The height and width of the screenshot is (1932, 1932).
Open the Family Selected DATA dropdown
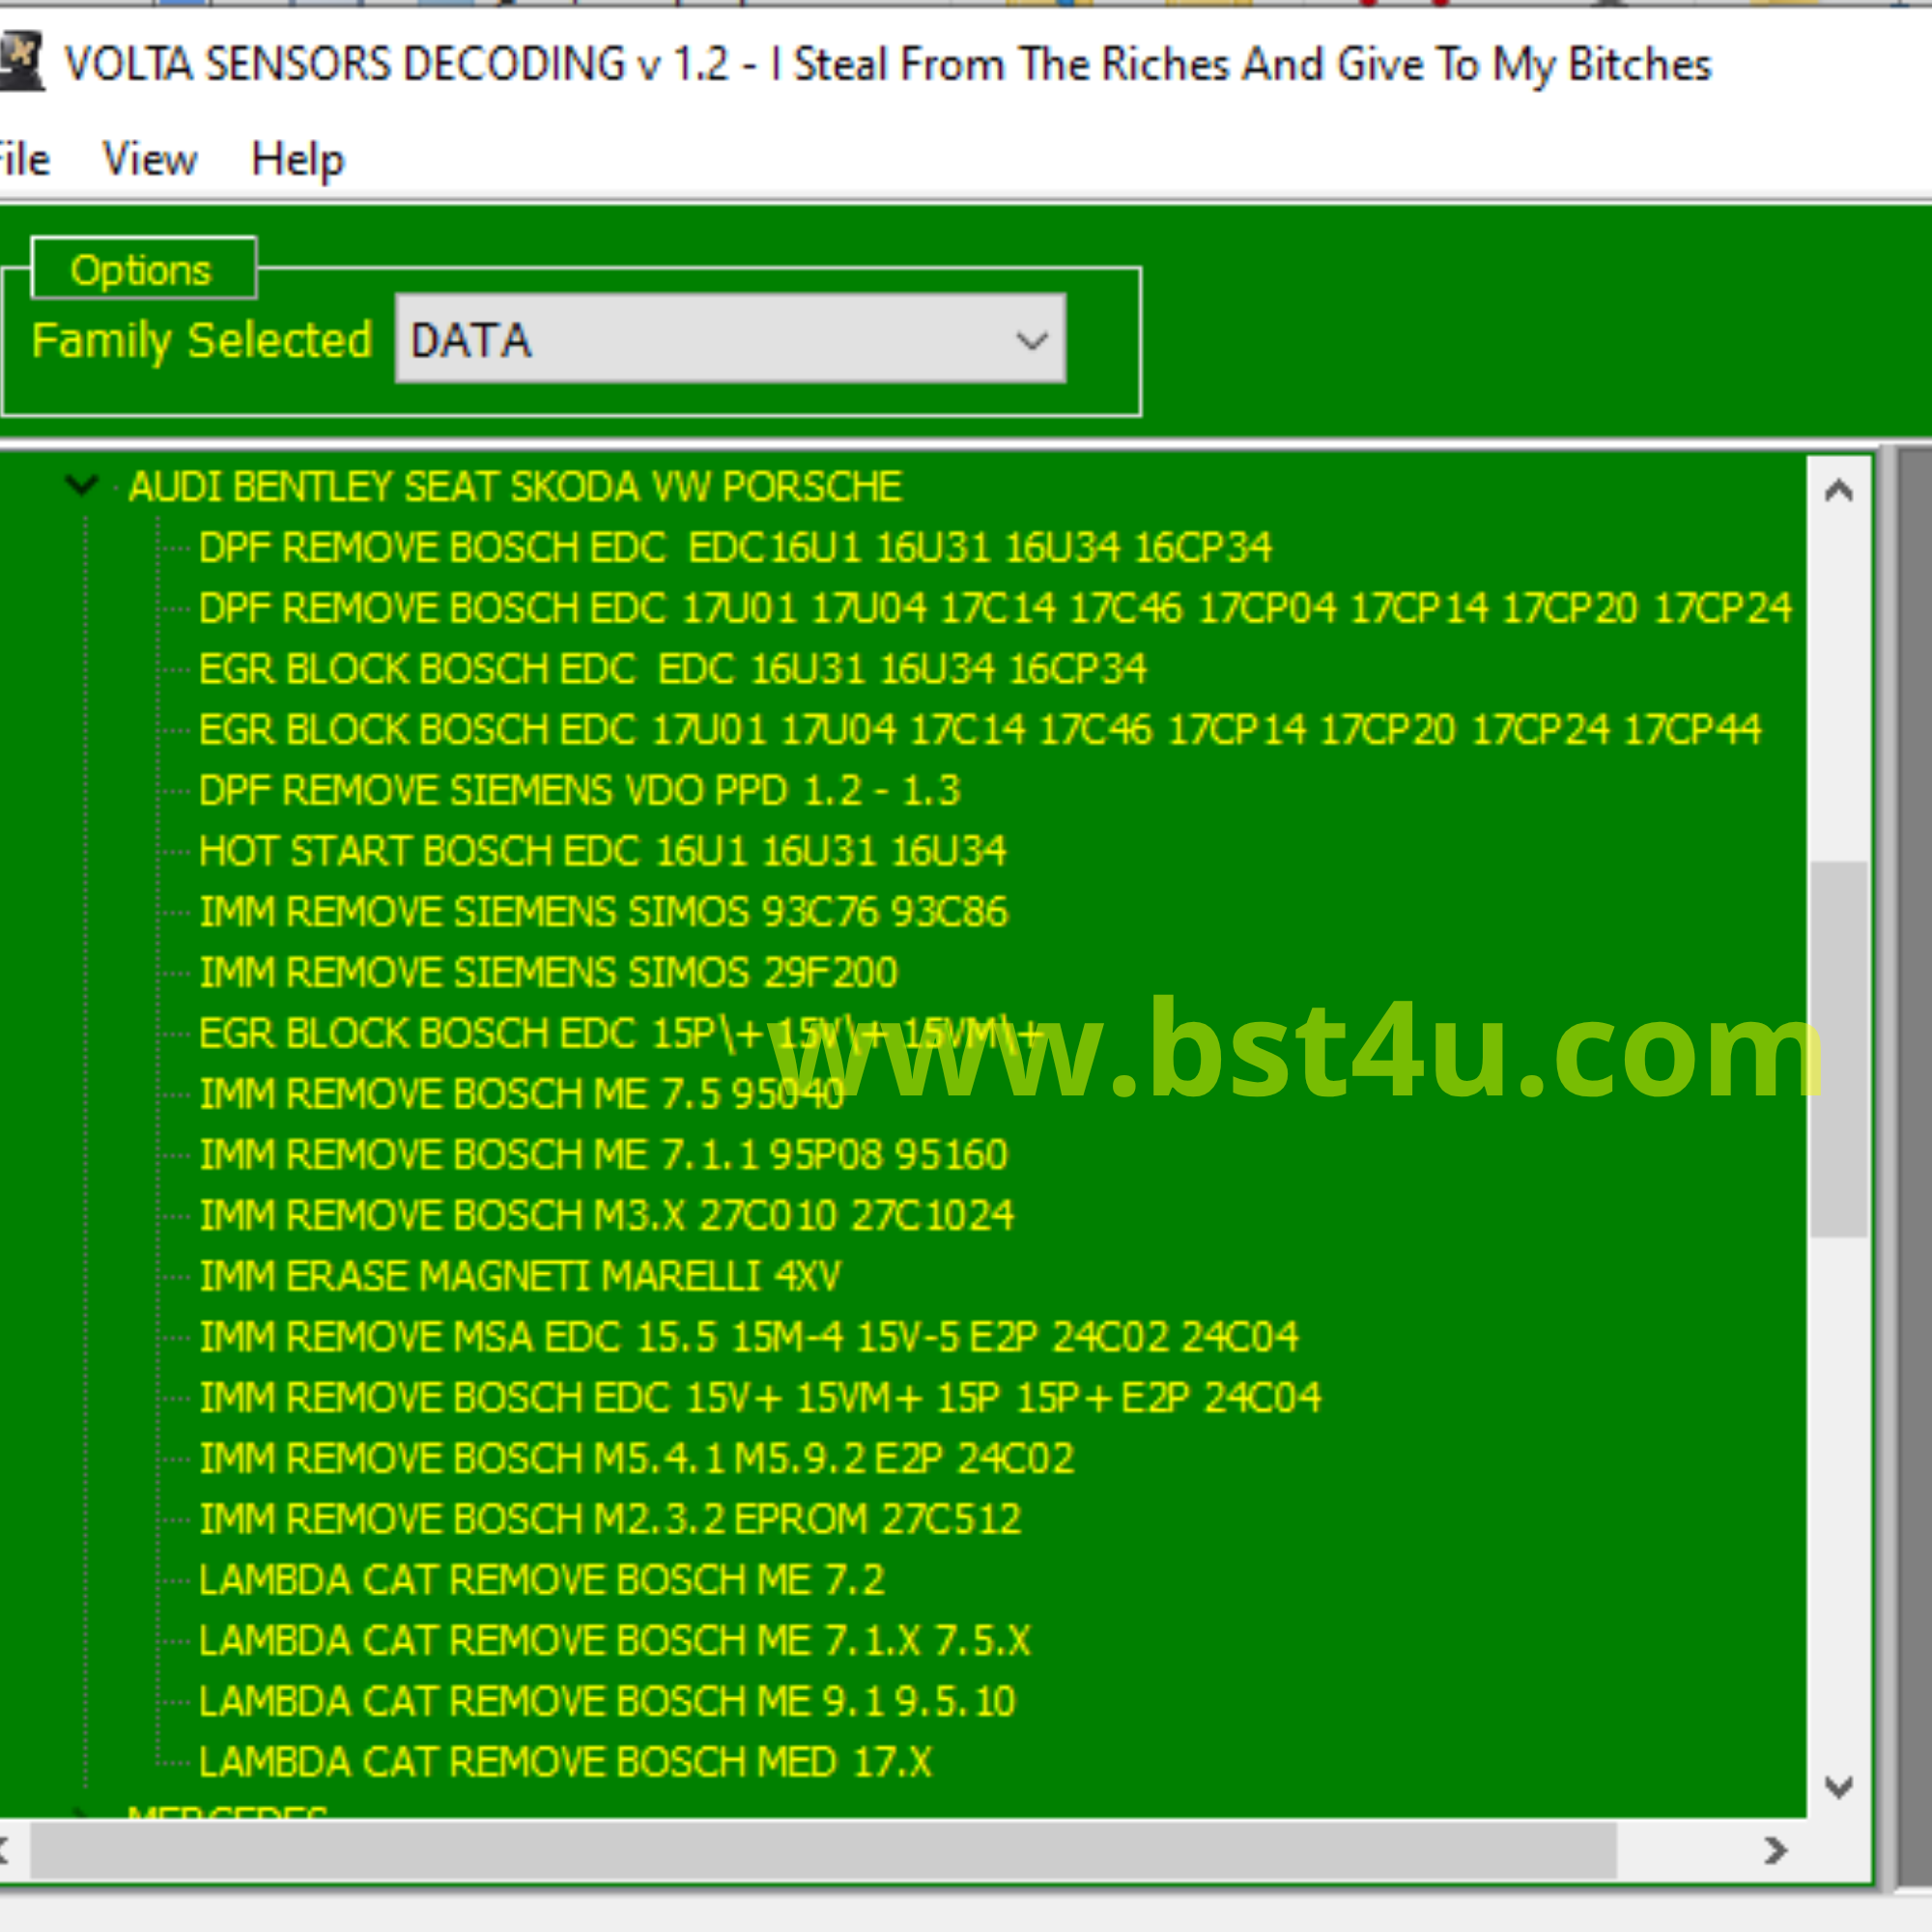tap(731, 339)
